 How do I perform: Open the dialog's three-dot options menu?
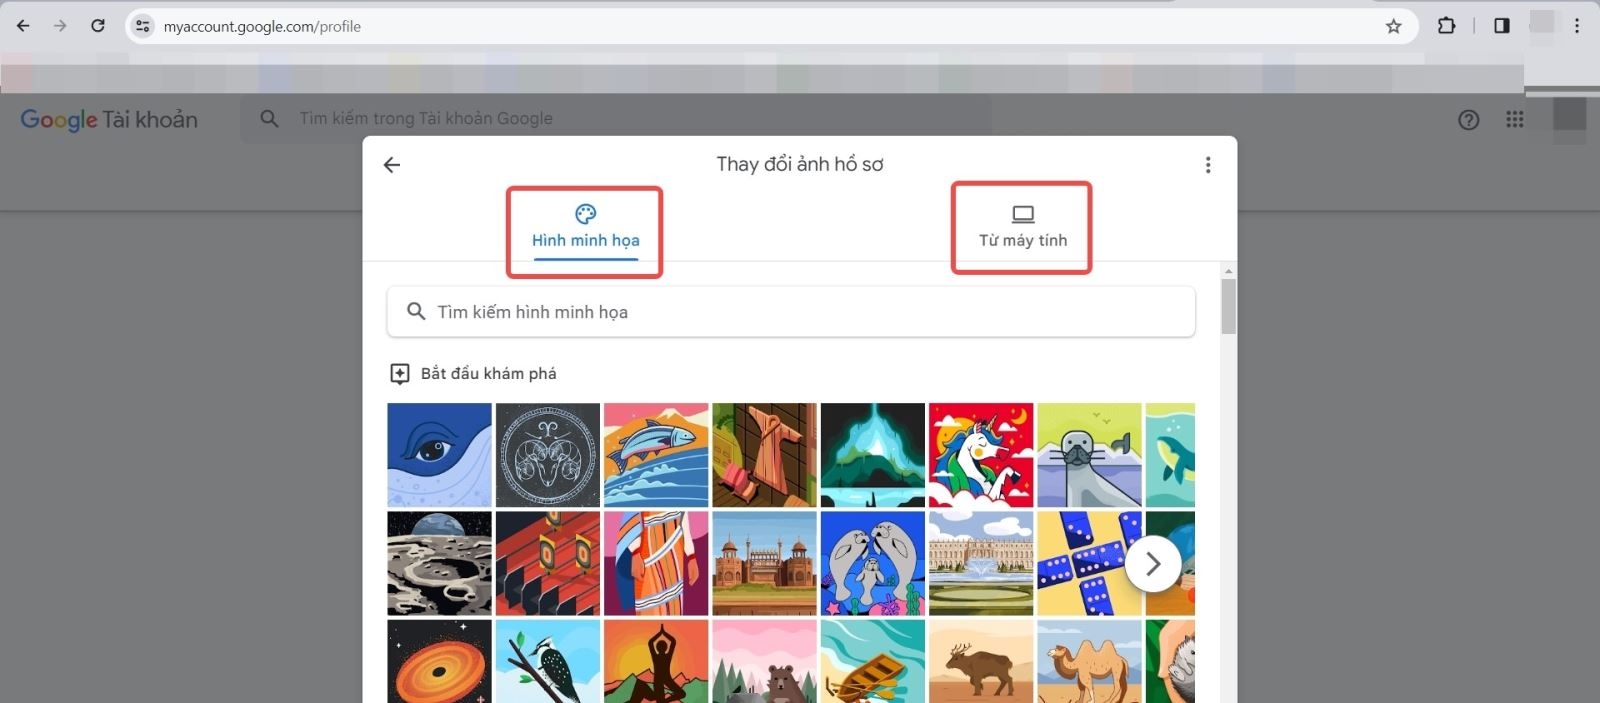click(1208, 165)
